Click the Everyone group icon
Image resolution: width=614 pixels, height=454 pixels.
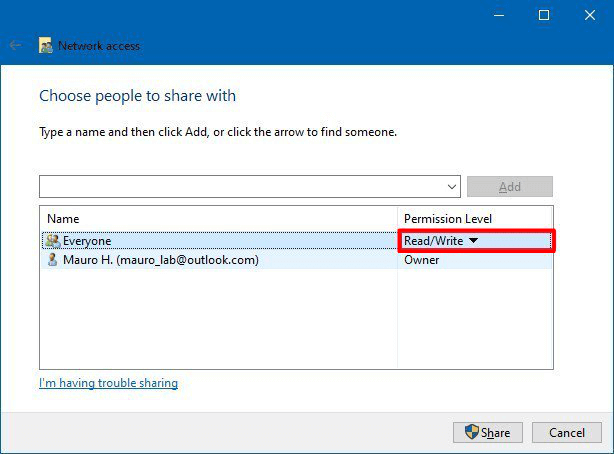pyautogui.click(x=52, y=241)
